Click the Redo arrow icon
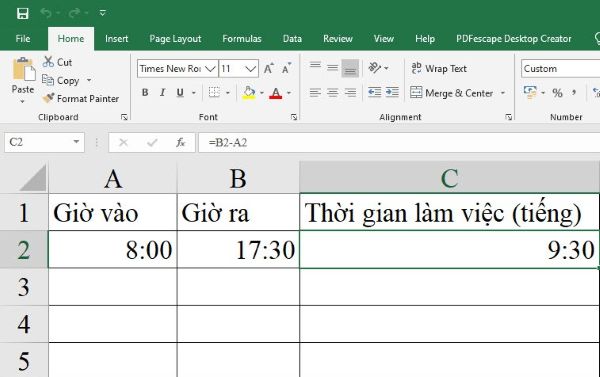This screenshot has width=600, height=377. pos(74,13)
